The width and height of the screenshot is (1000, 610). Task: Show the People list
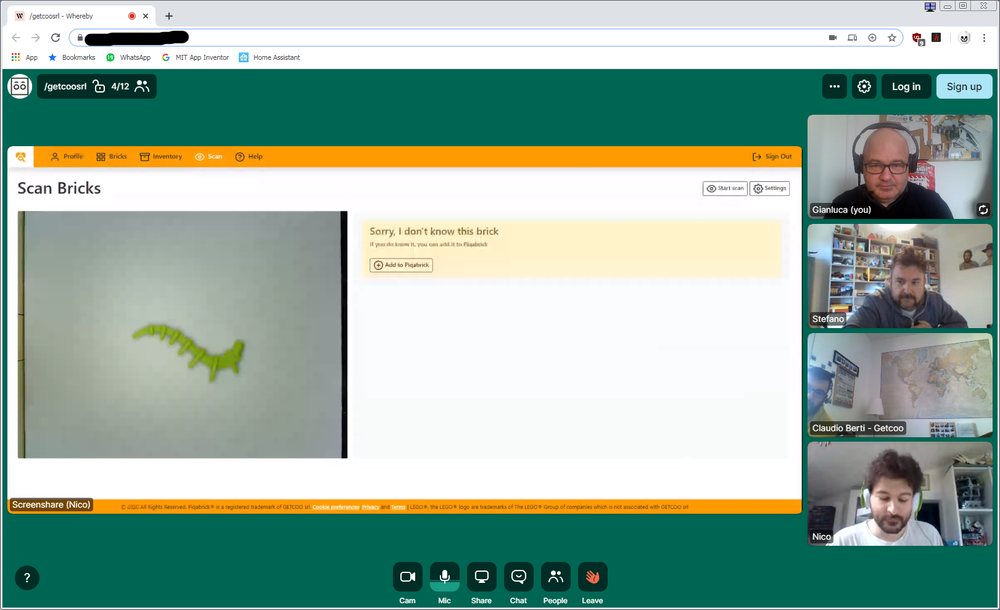pyautogui.click(x=555, y=577)
